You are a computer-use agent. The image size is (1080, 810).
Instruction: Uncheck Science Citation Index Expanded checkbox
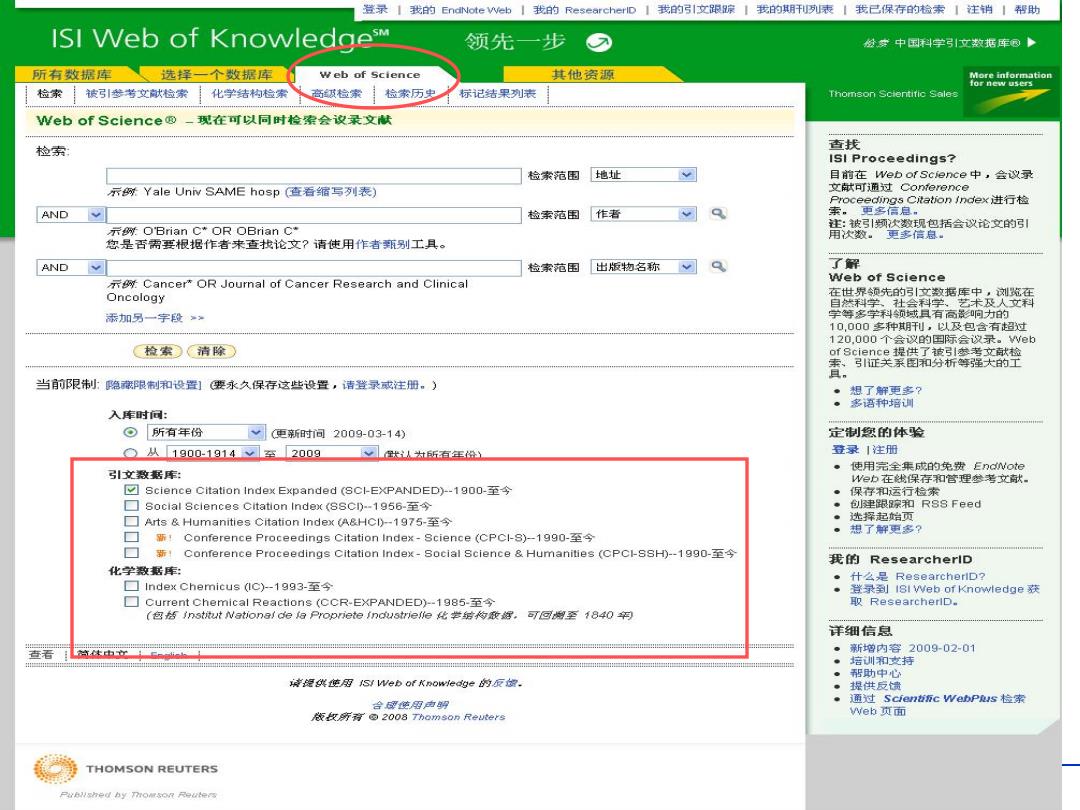click(x=131, y=490)
